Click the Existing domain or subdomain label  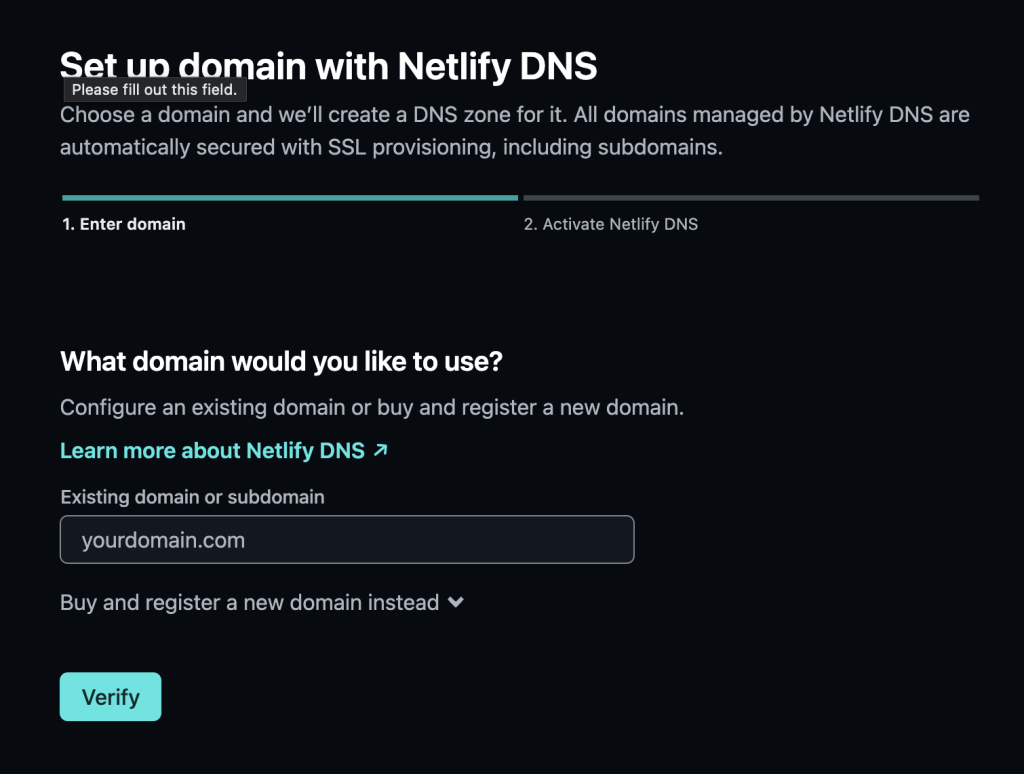192,497
